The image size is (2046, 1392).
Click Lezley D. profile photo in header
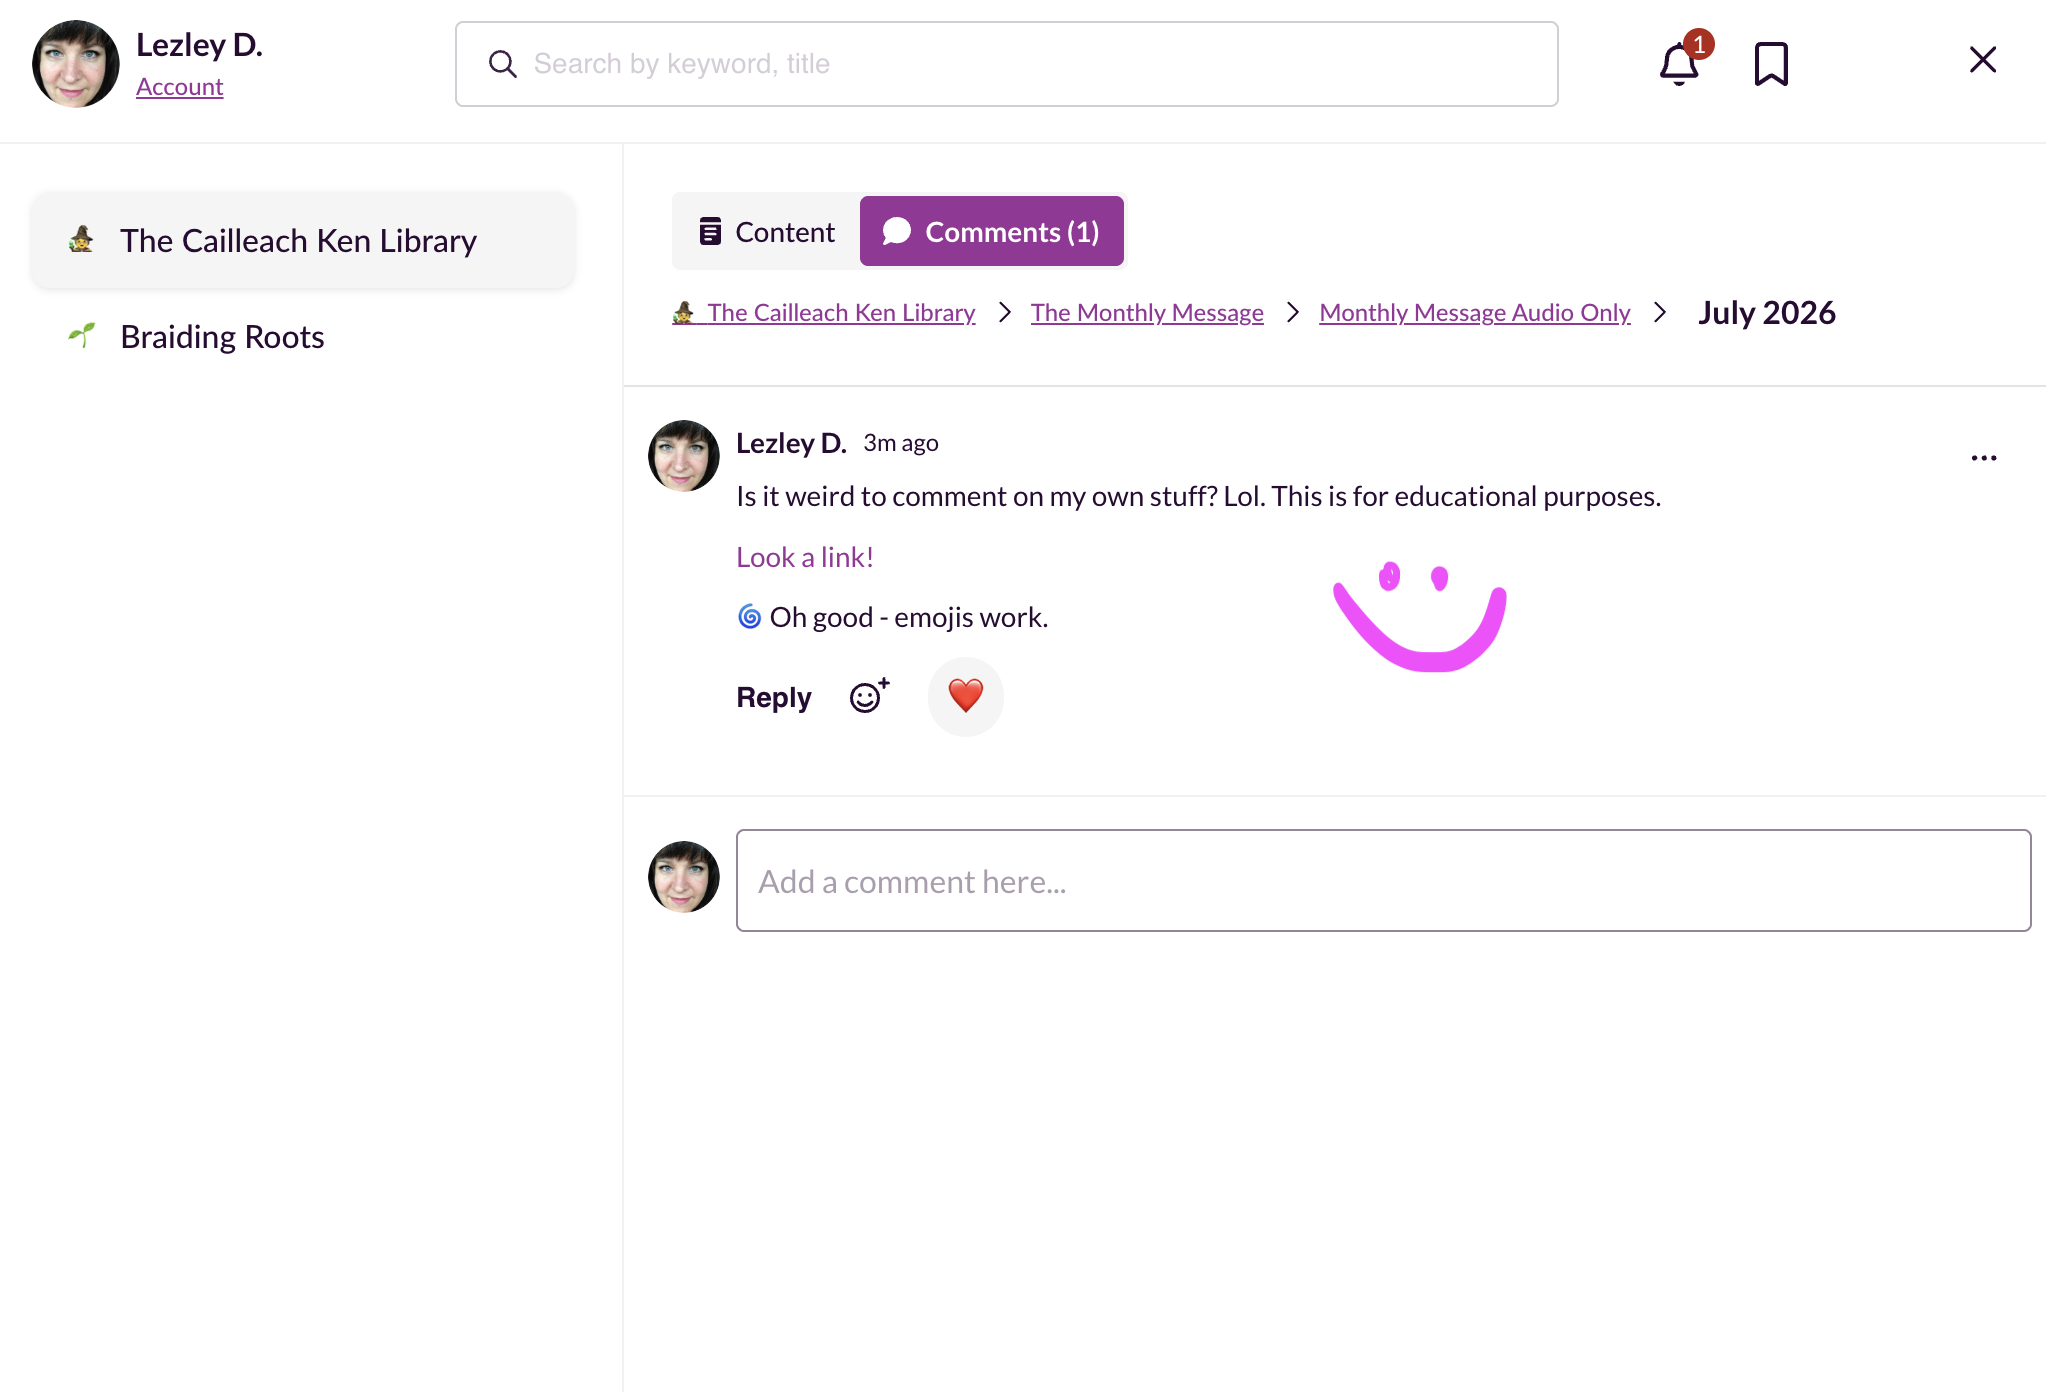76,64
